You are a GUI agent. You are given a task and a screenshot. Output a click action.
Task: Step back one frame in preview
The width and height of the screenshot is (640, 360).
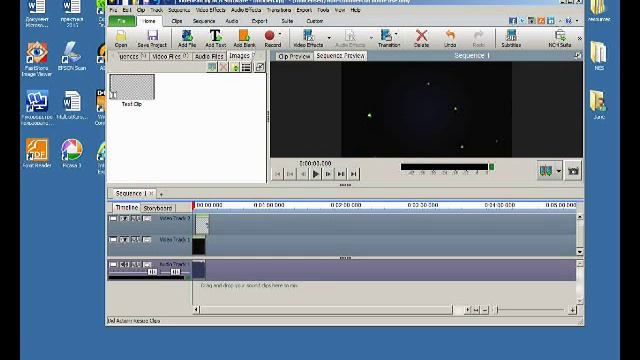pos(303,174)
